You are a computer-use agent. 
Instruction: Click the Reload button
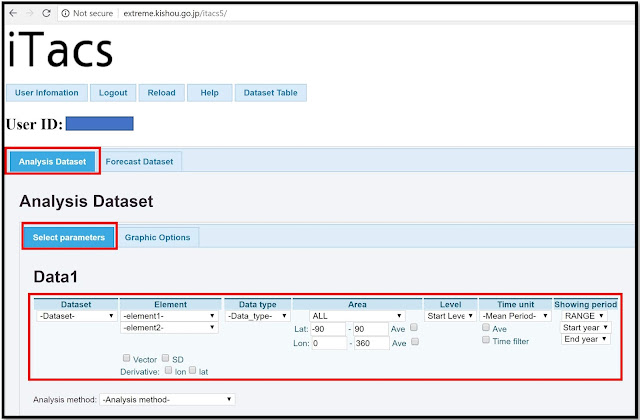(x=162, y=93)
